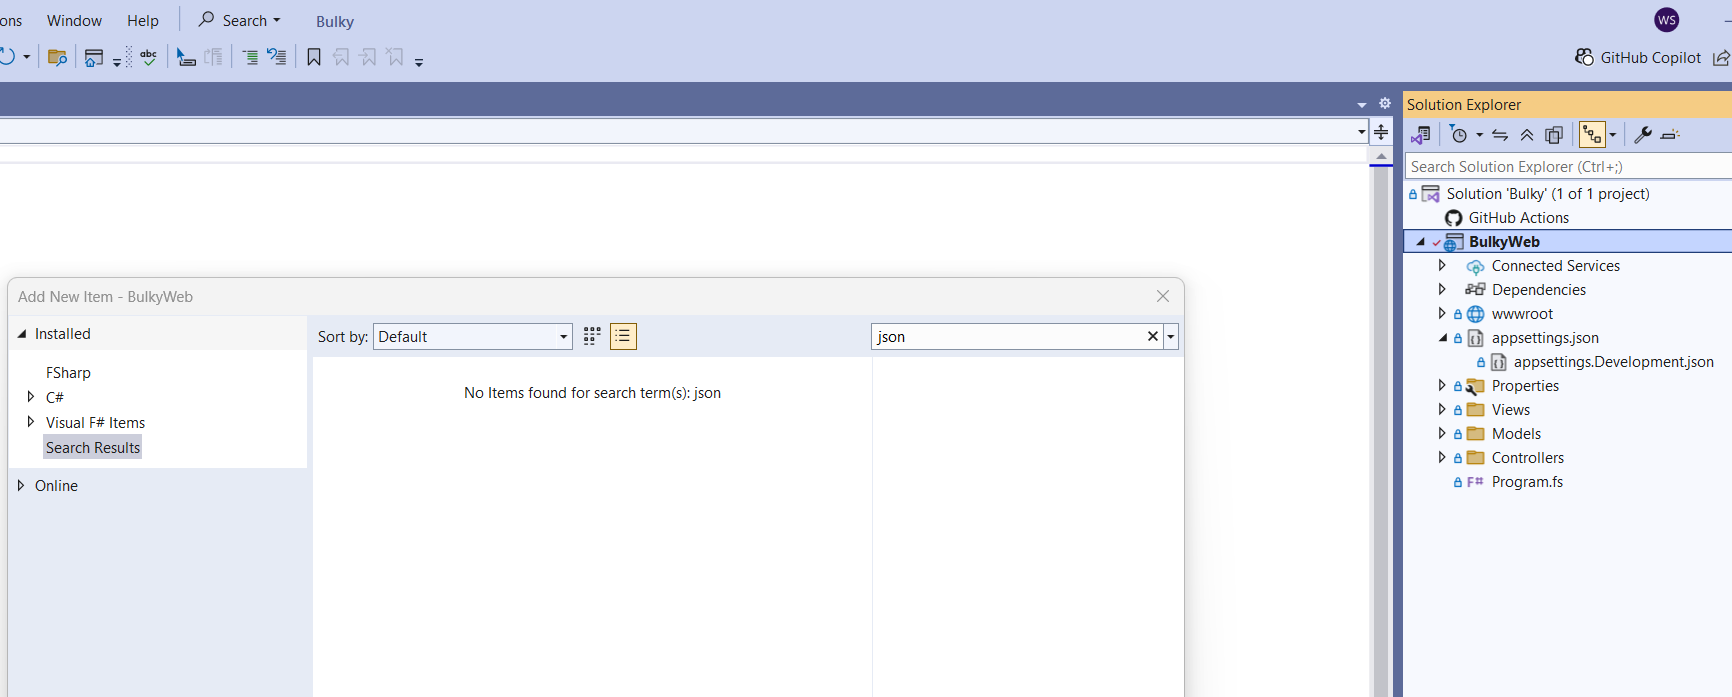1732x697 pixels.
Task: Expand Dependencies node
Action: pyautogui.click(x=1442, y=289)
